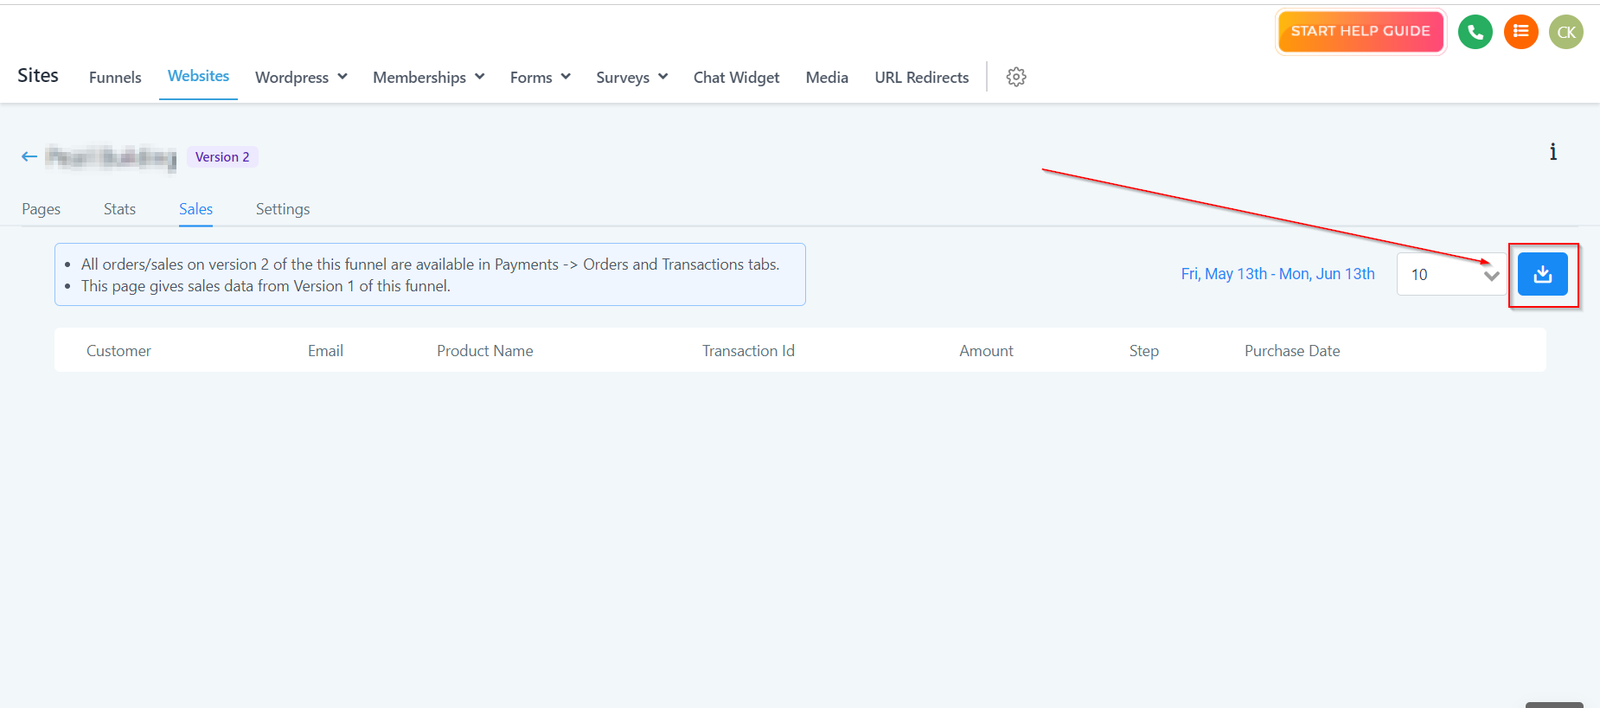This screenshot has height=708, width=1600.
Task: Open the orange checklist icon
Action: 1521,32
